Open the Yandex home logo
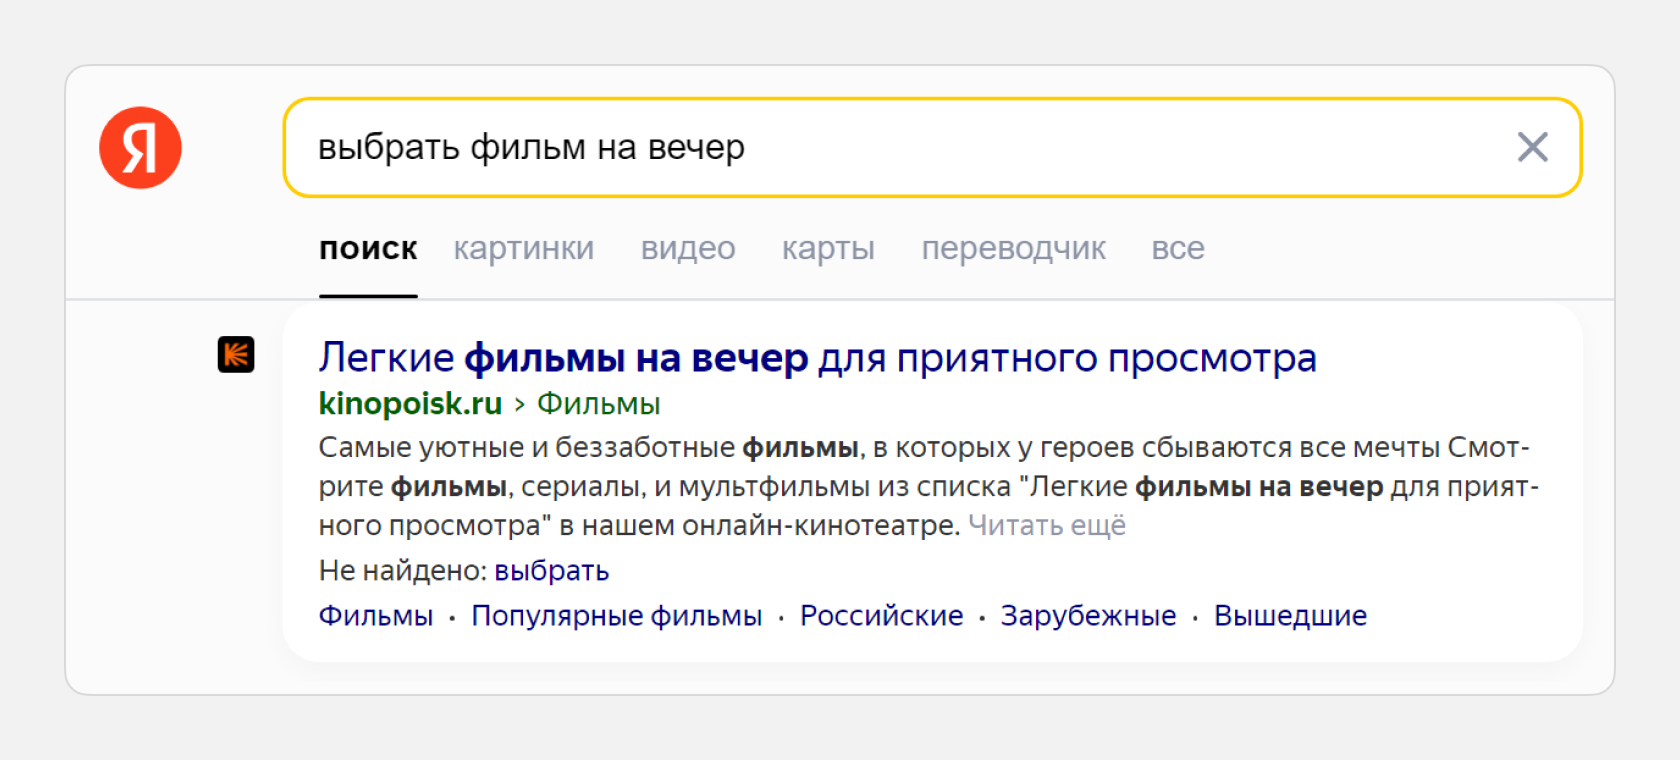The height and width of the screenshot is (760, 1680). [x=140, y=148]
